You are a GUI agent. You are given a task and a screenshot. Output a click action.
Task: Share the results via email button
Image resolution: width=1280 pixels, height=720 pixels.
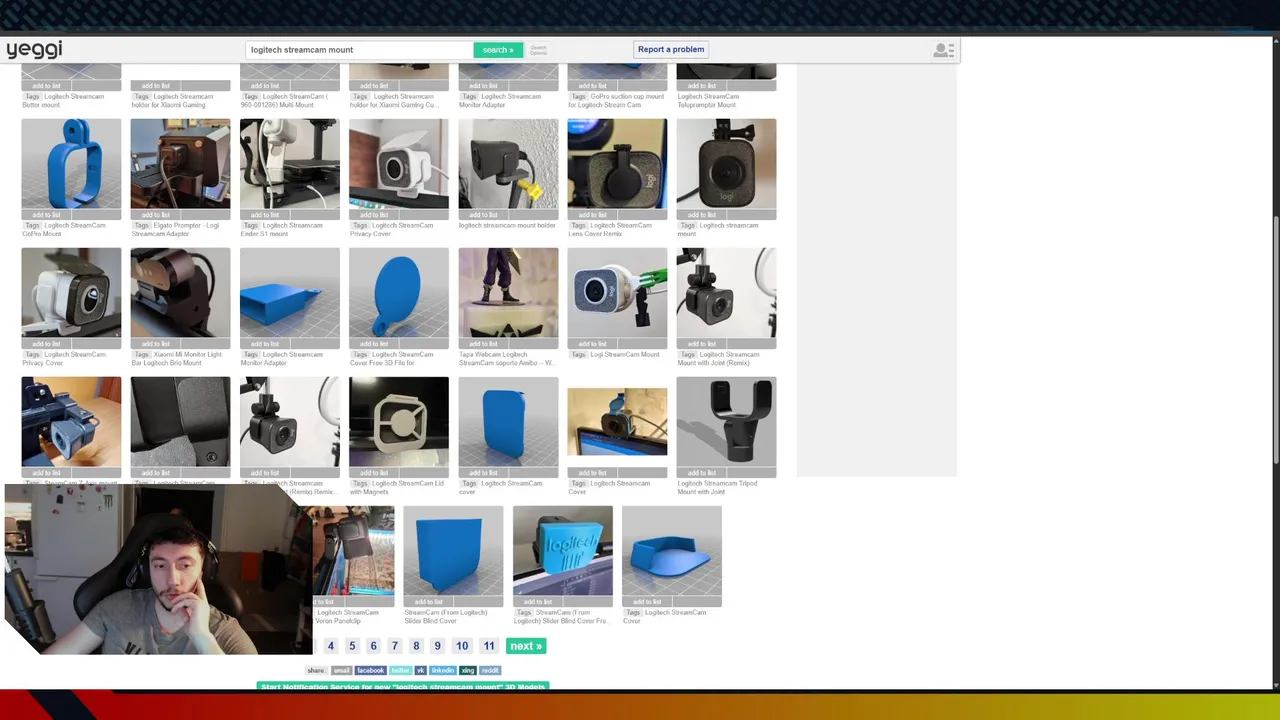(341, 670)
